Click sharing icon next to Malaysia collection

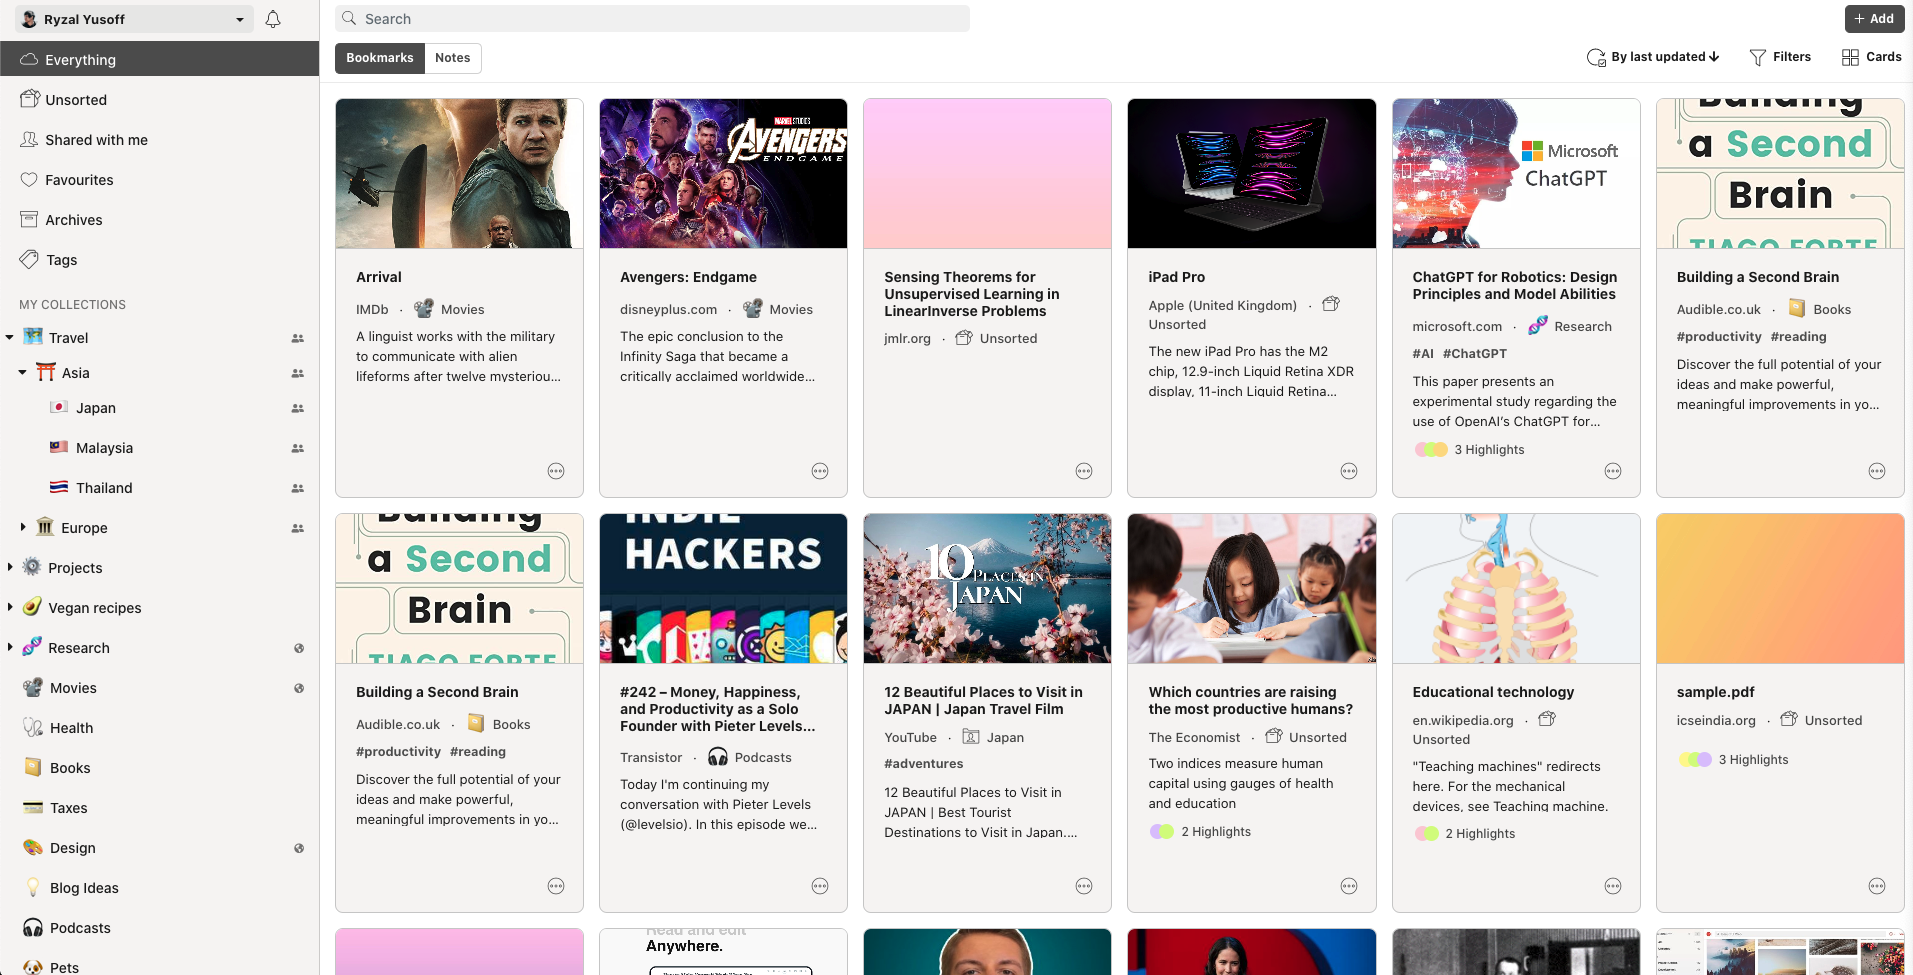298,448
